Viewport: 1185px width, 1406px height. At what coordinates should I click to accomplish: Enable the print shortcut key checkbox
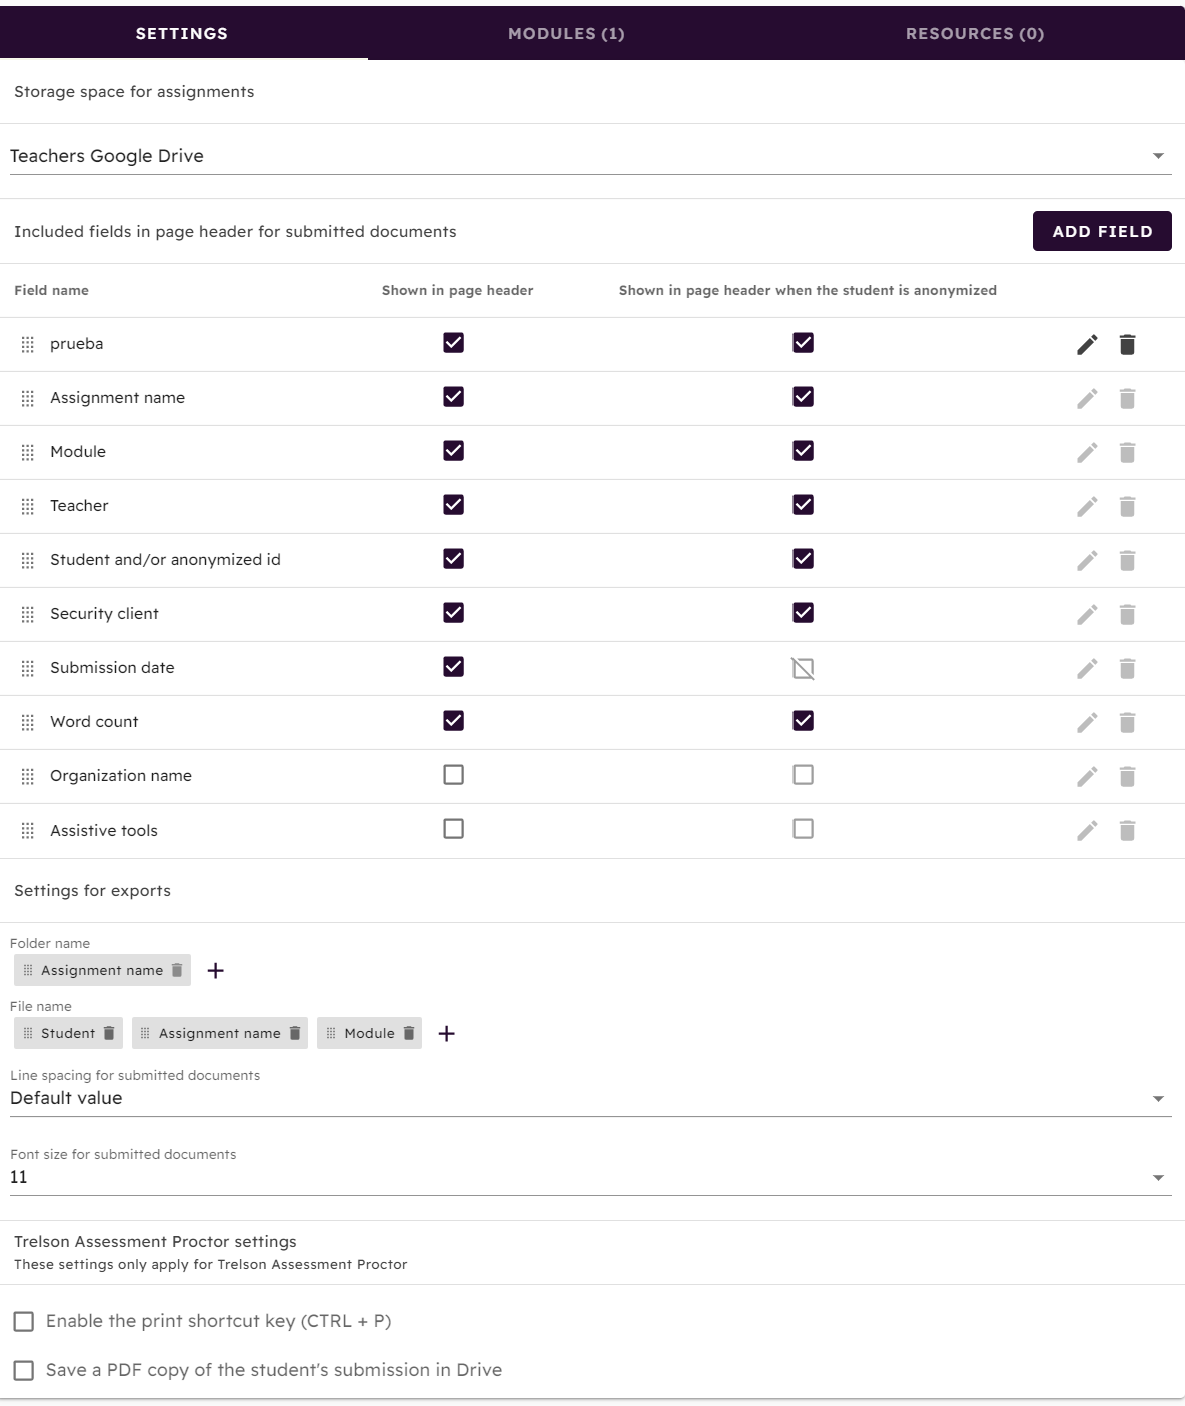tap(23, 1322)
